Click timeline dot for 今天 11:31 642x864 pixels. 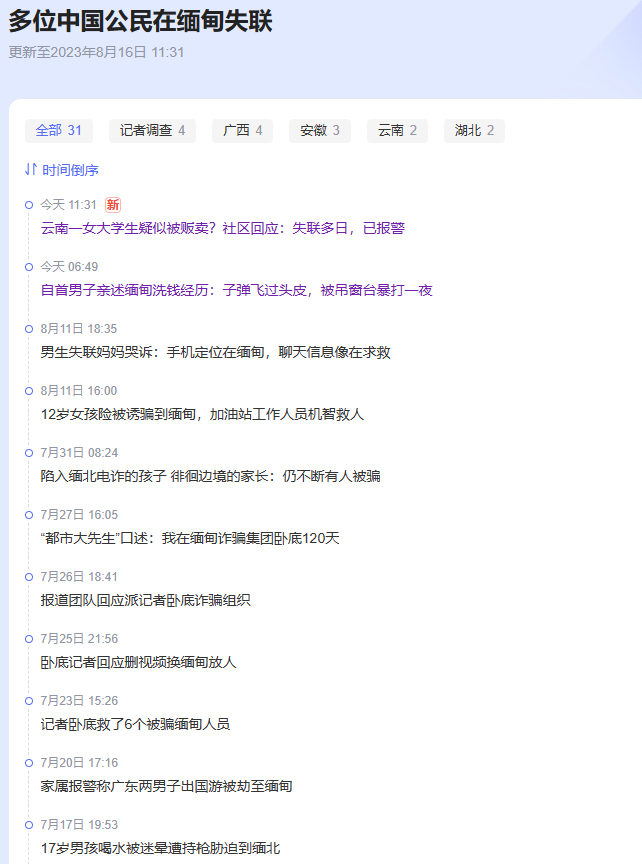click(x=29, y=205)
